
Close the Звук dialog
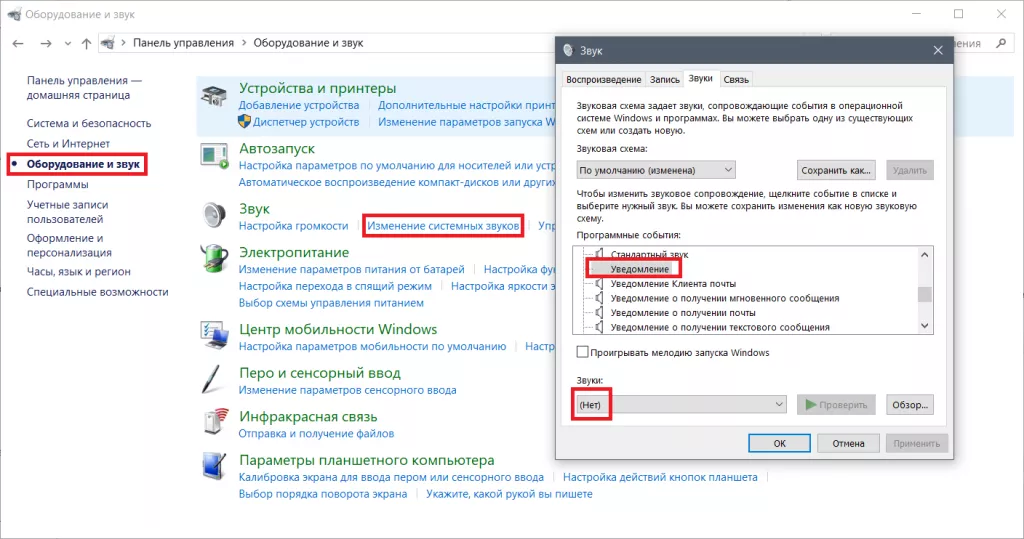[938, 50]
